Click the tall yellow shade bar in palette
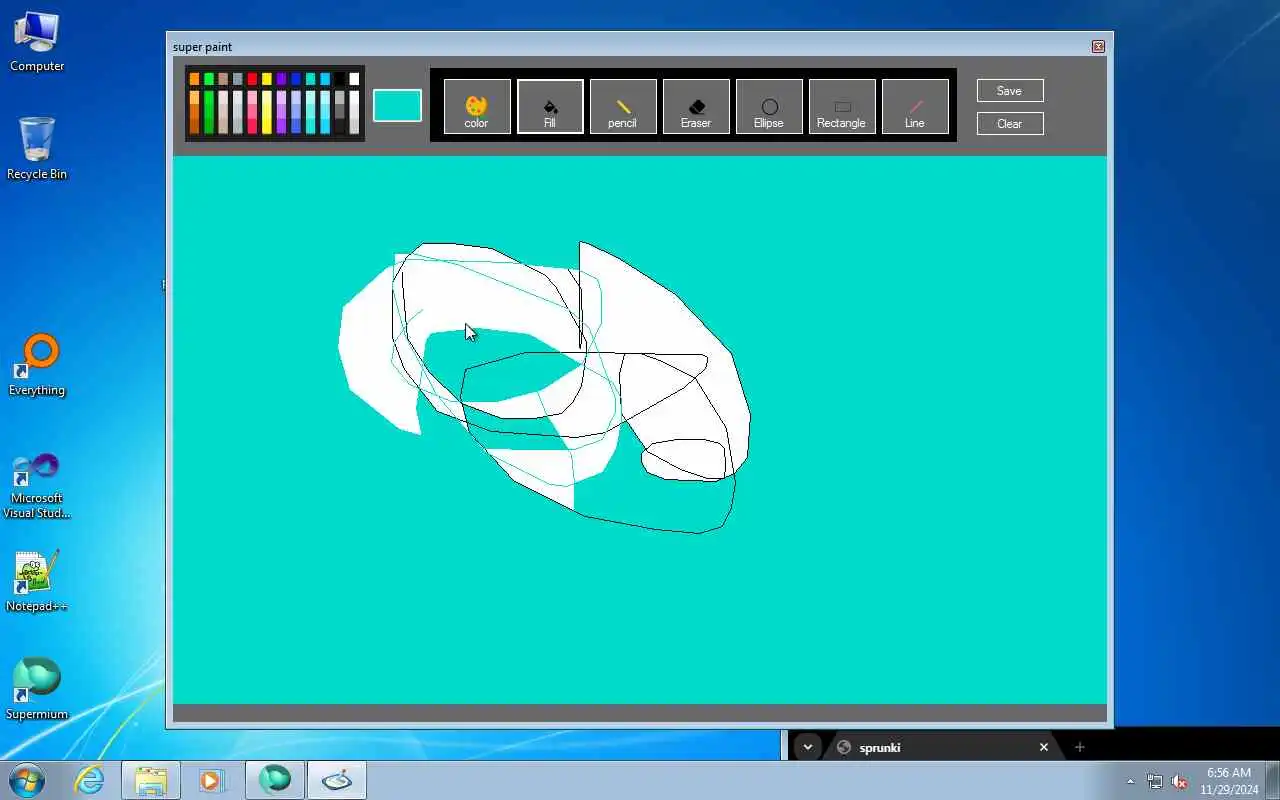This screenshot has height=800, width=1280. tap(267, 112)
